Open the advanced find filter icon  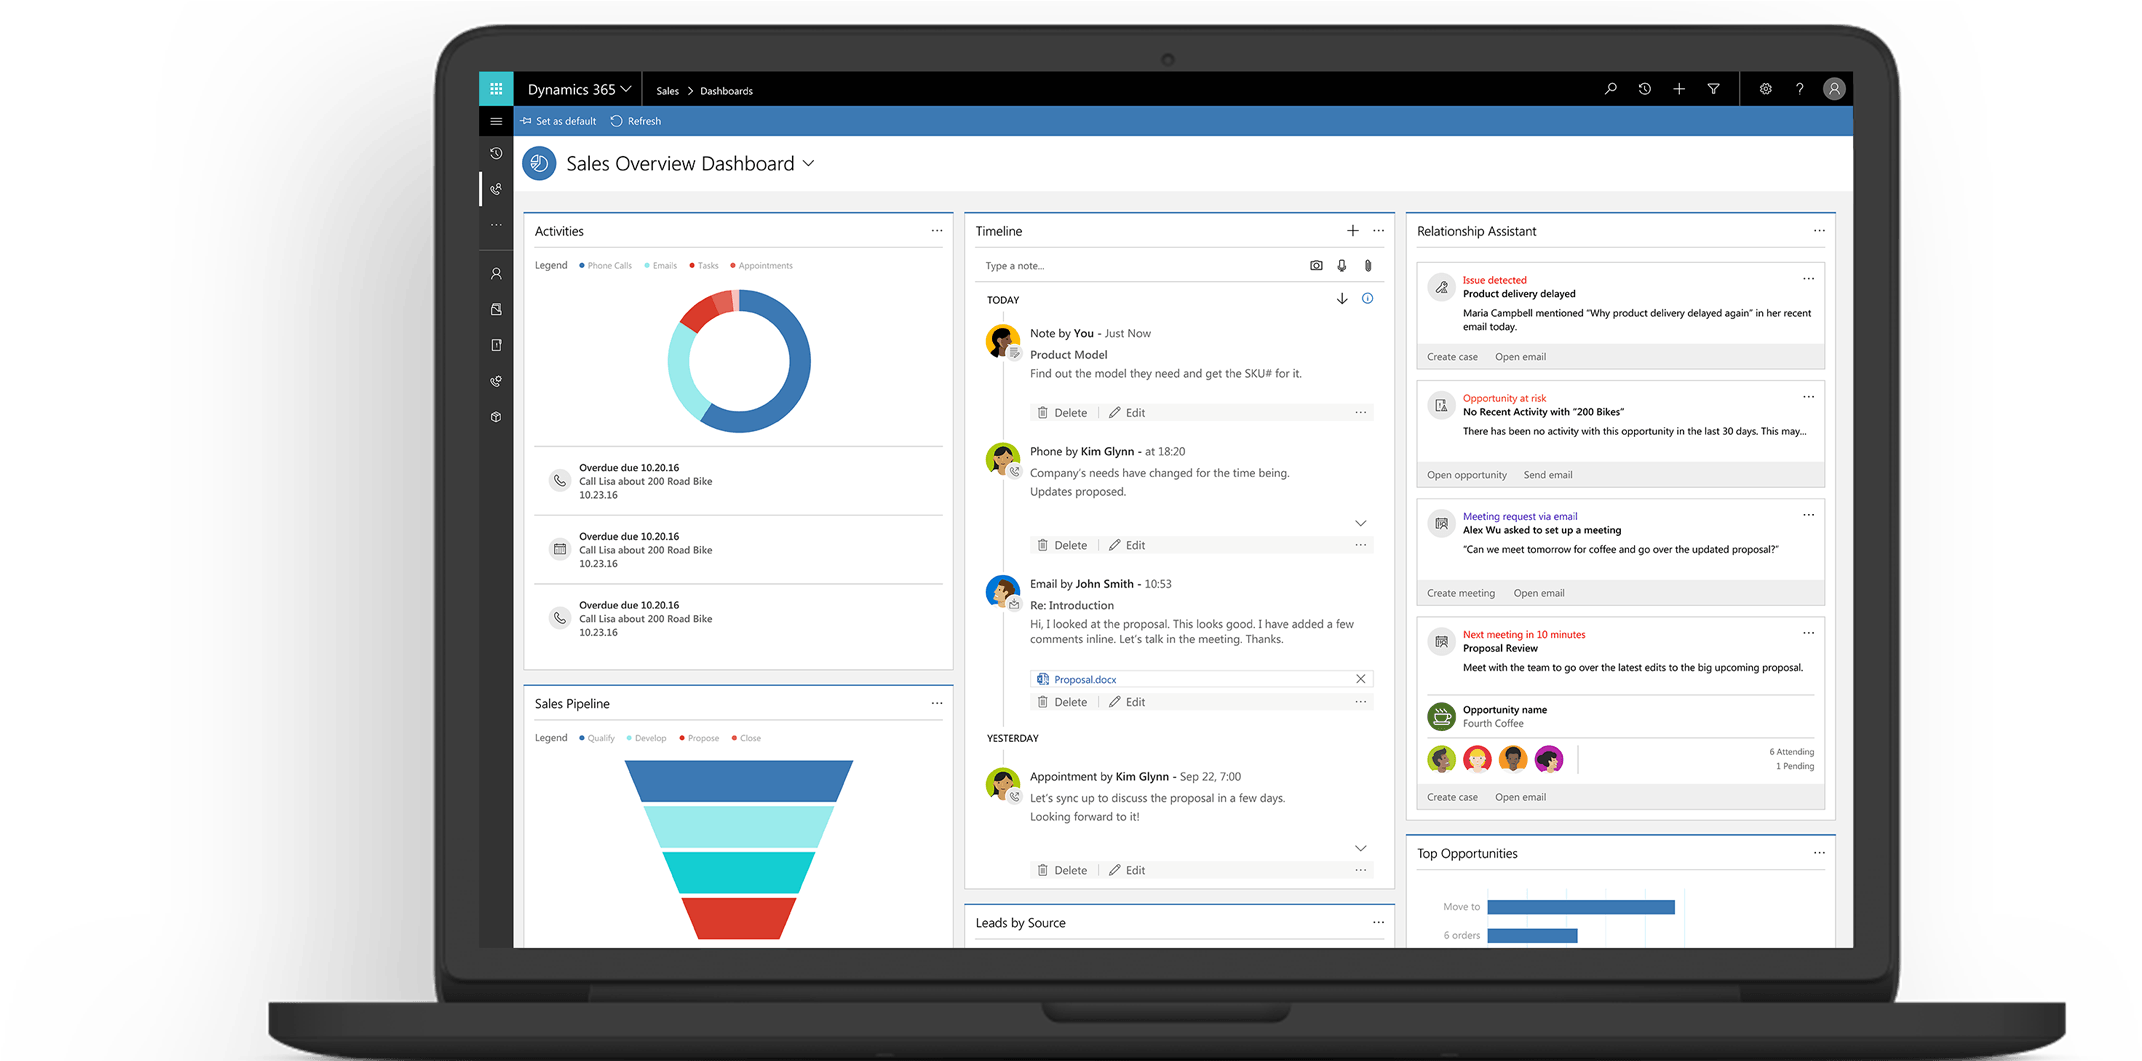1713,89
